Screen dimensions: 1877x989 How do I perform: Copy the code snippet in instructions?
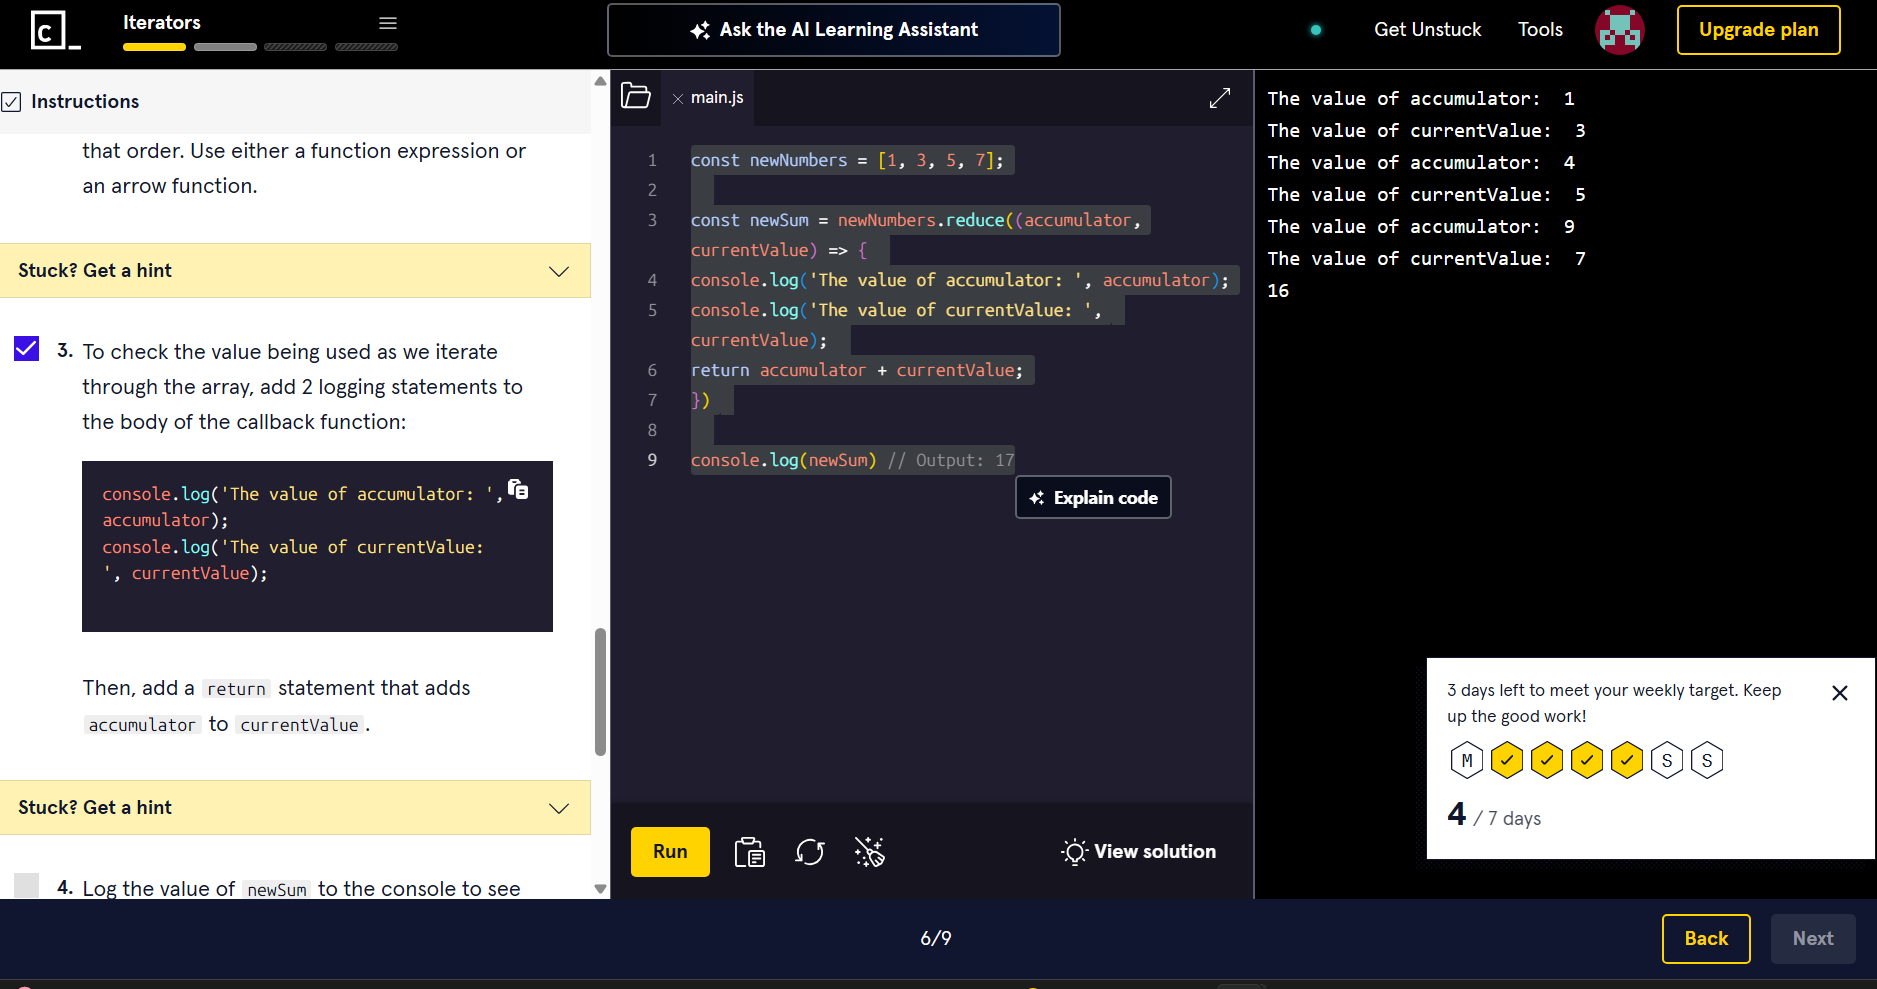(518, 489)
